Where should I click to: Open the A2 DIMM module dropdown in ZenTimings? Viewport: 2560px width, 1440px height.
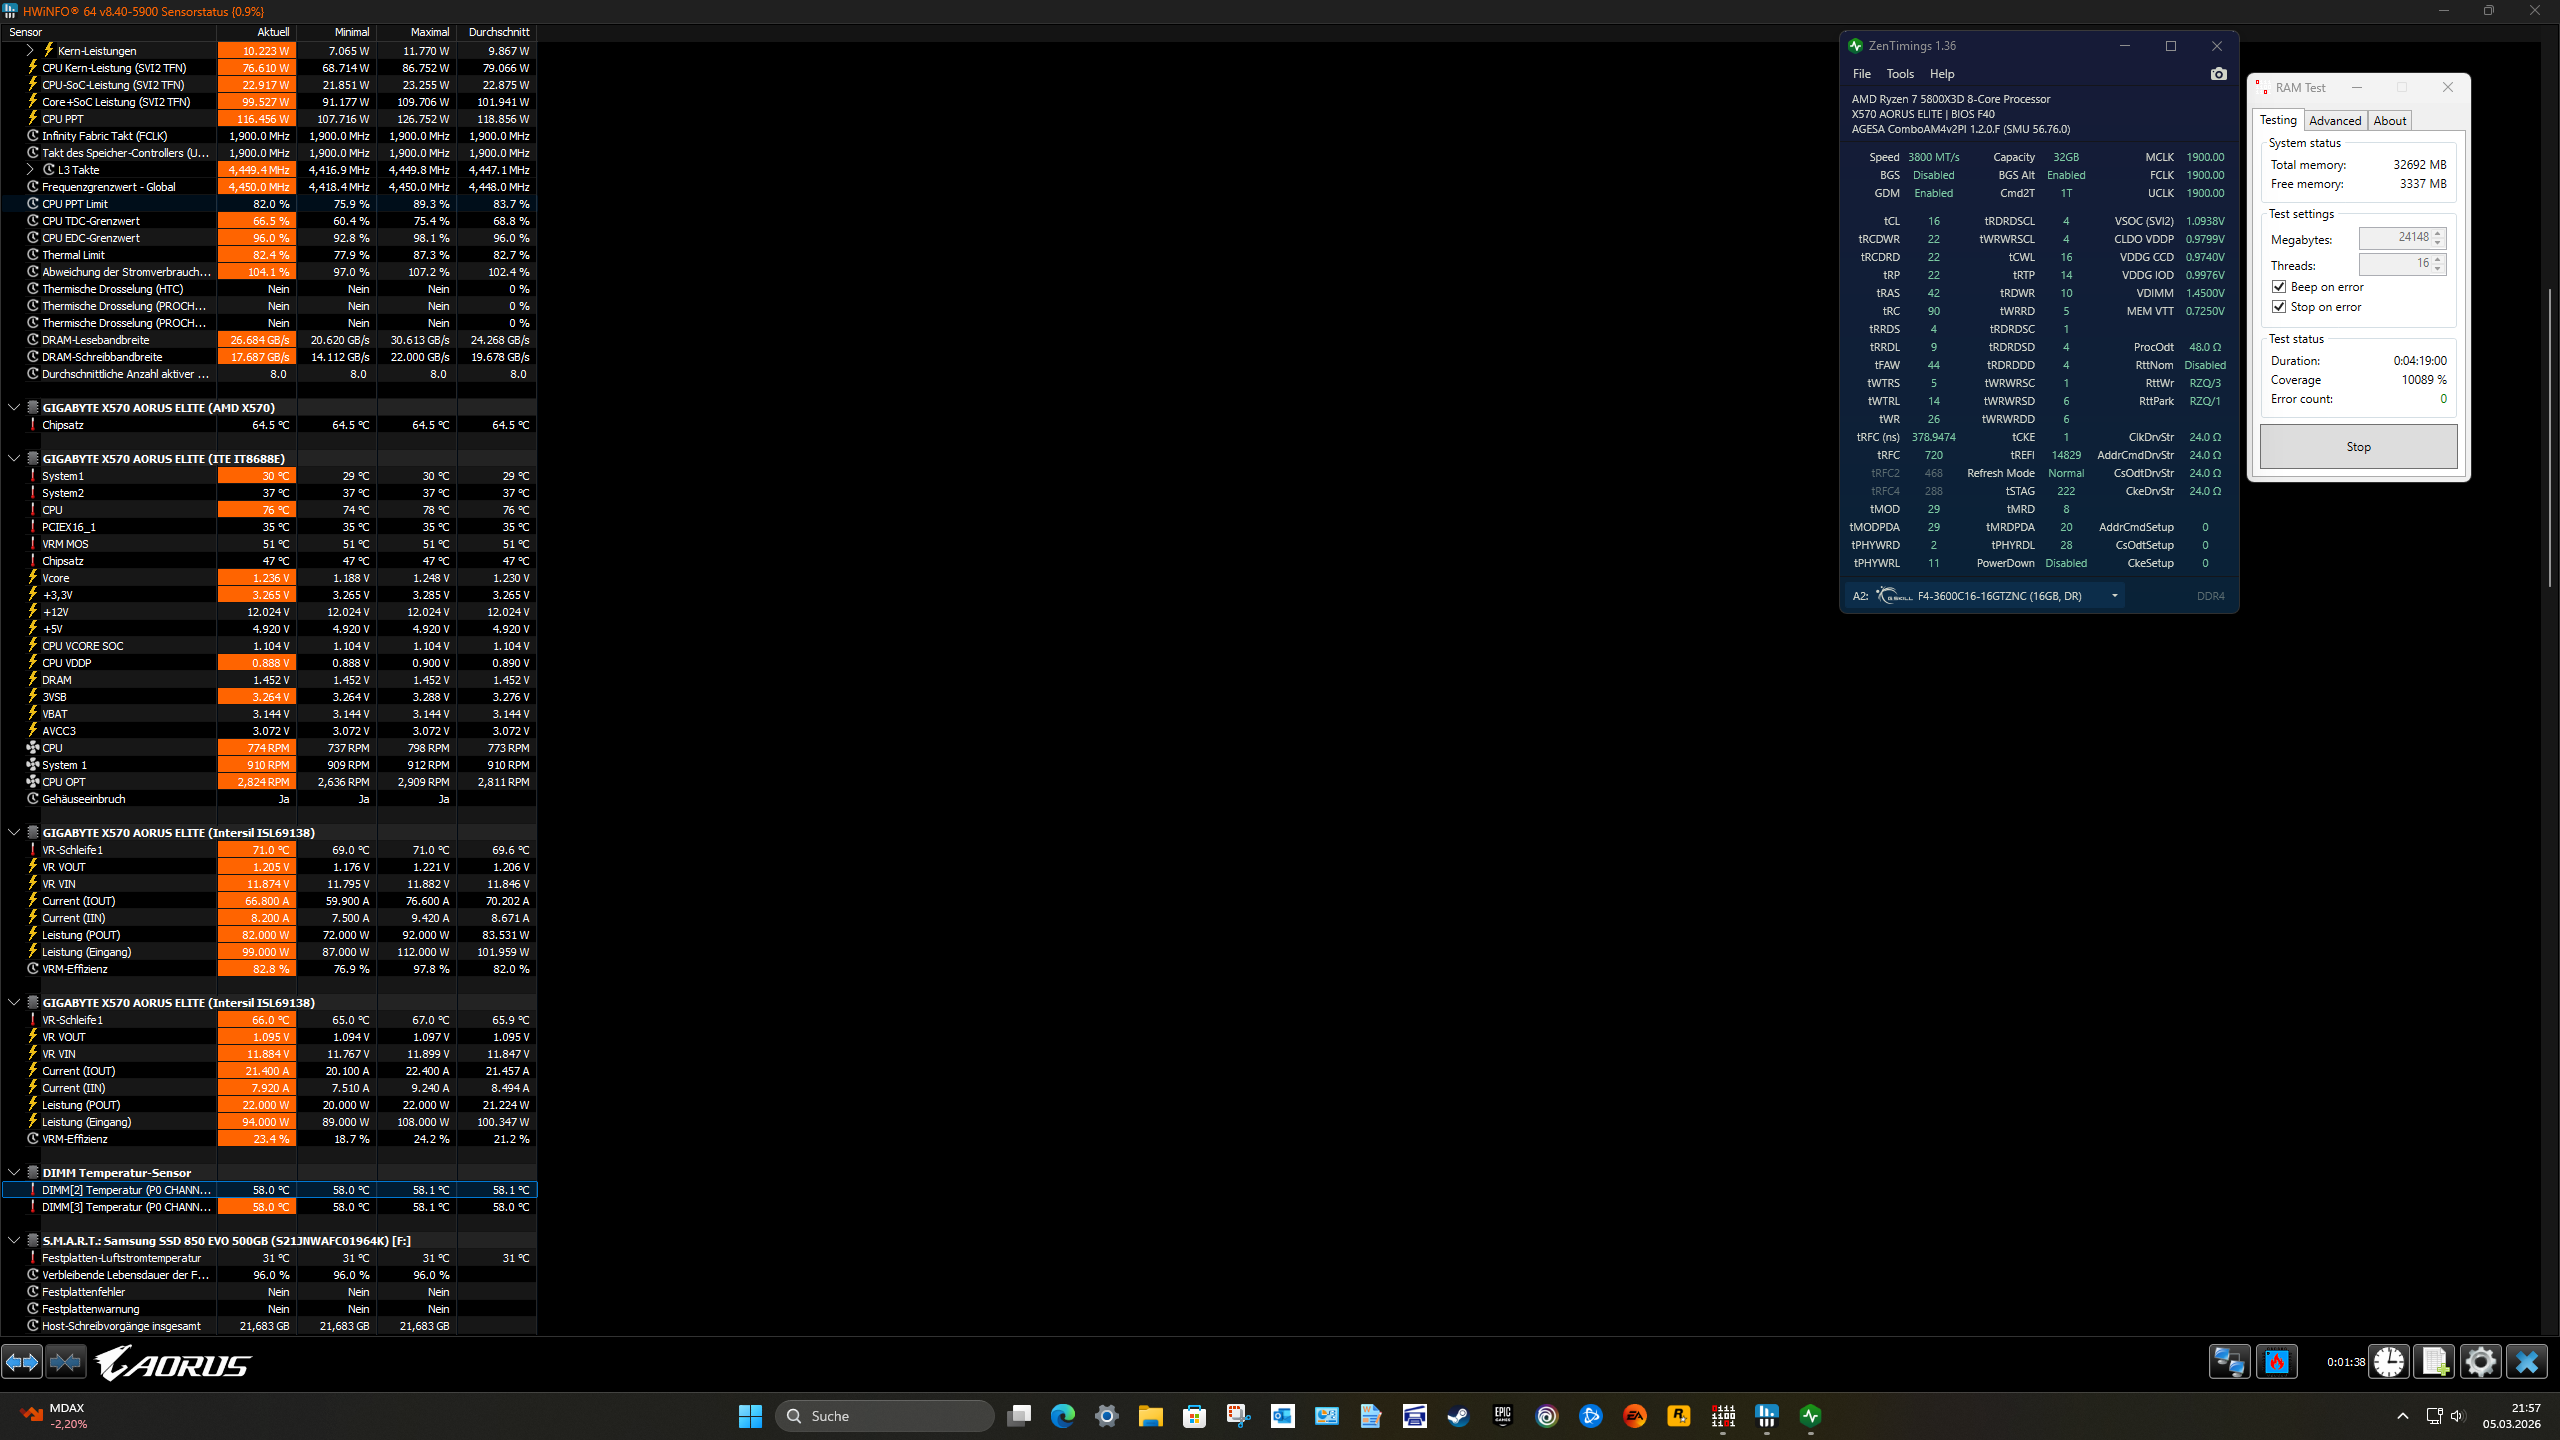(x=2114, y=595)
